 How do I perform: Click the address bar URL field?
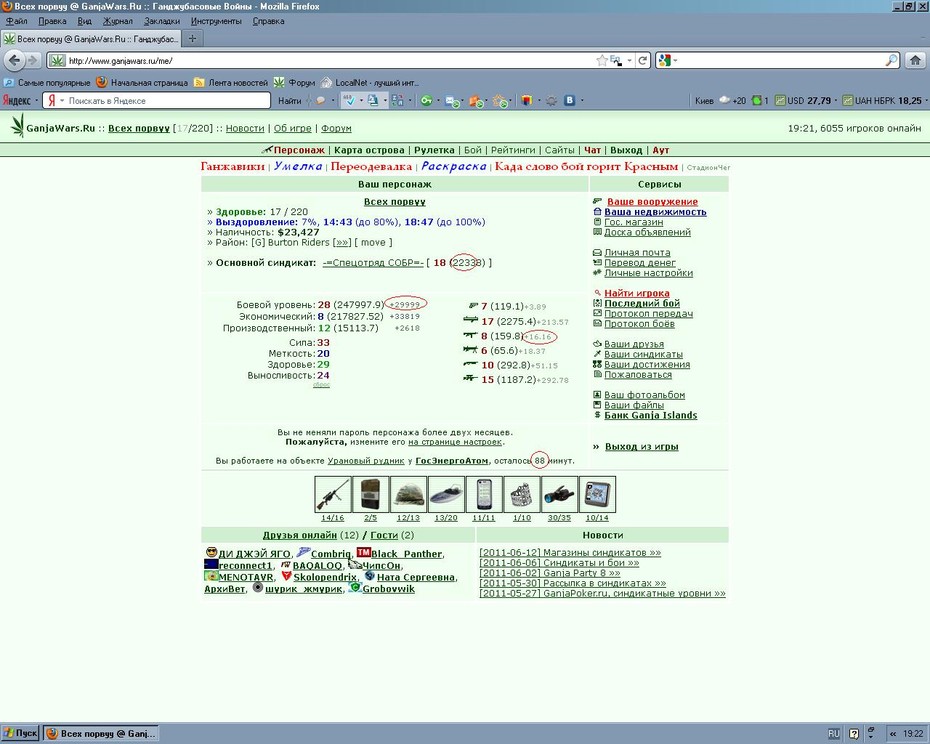(x=329, y=61)
